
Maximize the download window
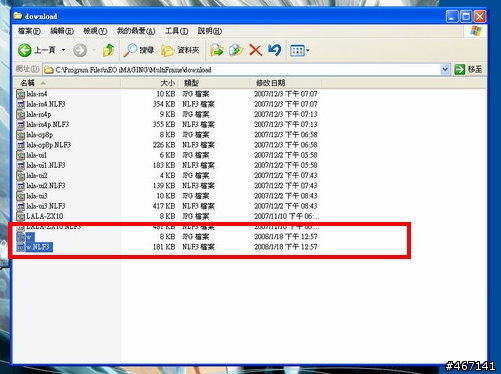pos(466,16)
